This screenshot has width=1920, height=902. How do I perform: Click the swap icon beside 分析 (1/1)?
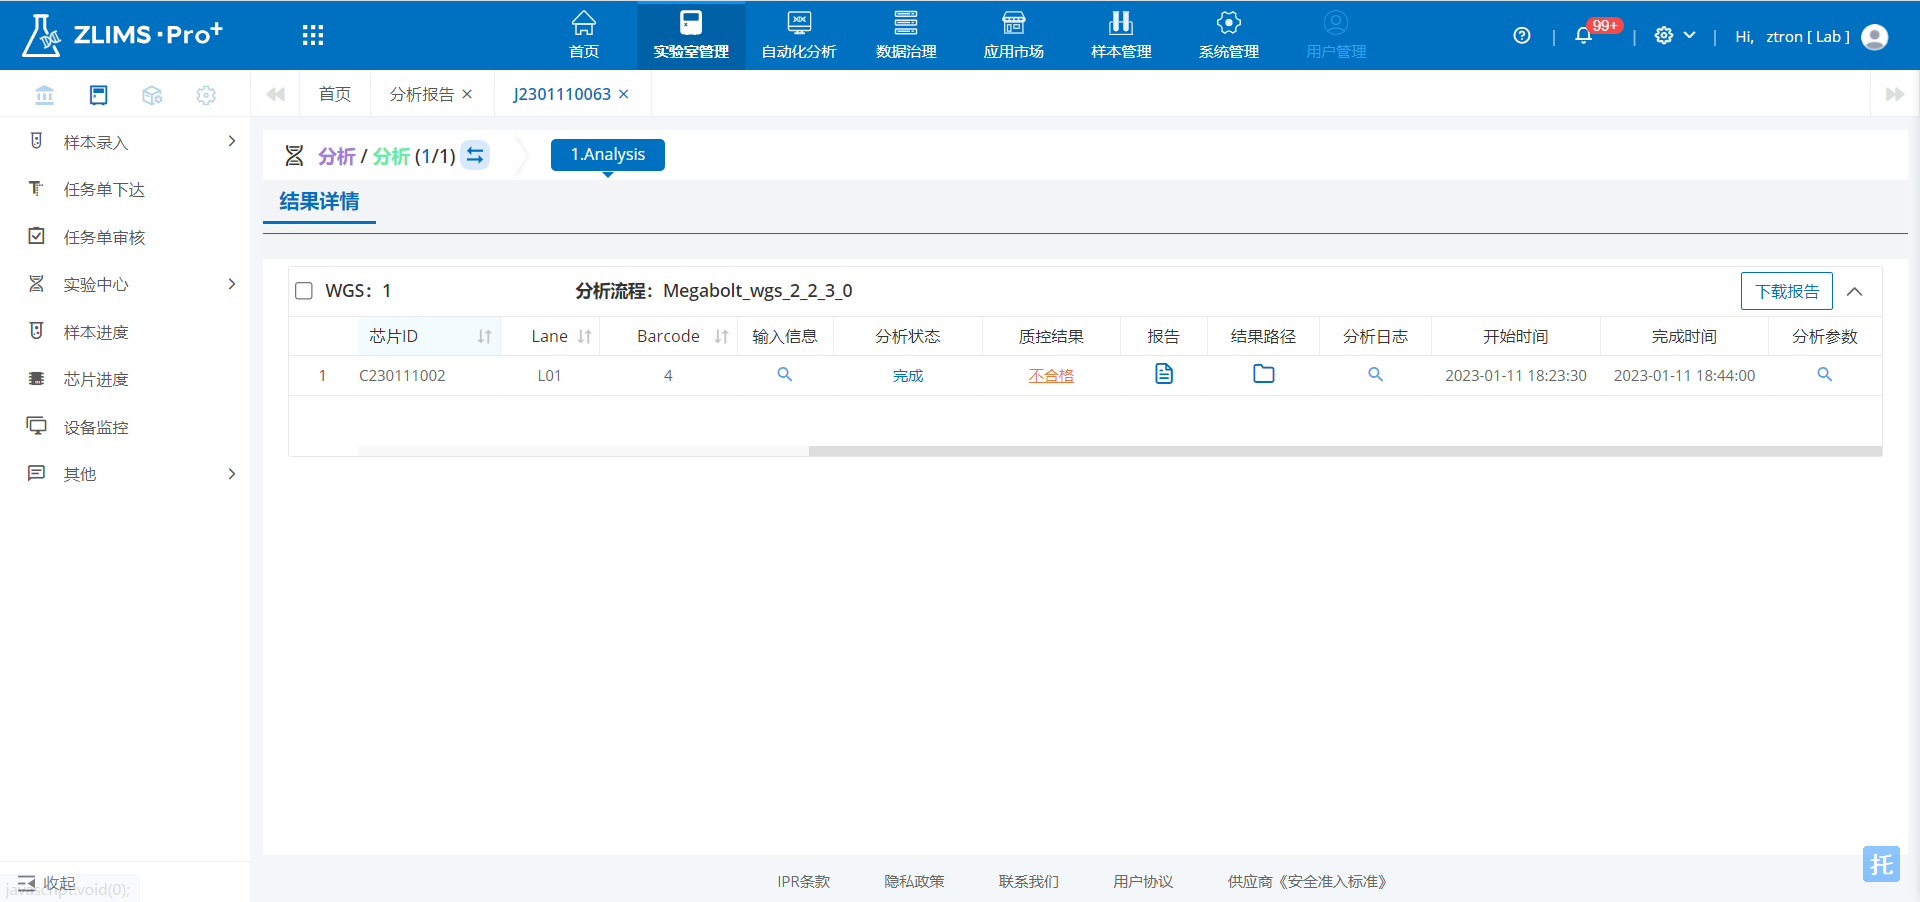(476, 155)
